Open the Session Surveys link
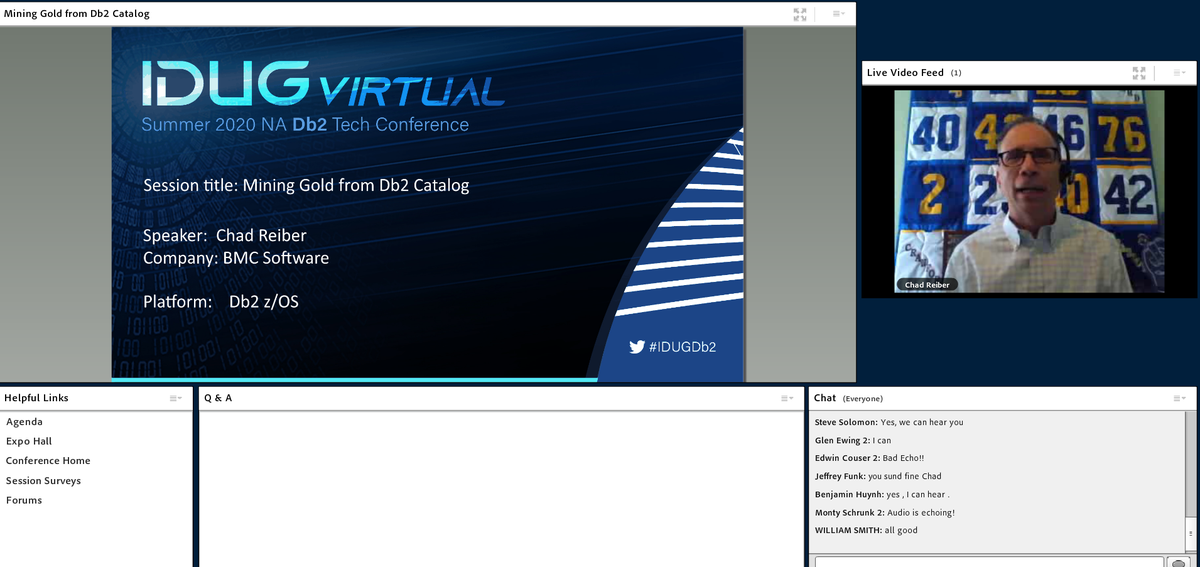The height and width of the screenshot is (567, 1200). tap(43, 481)
